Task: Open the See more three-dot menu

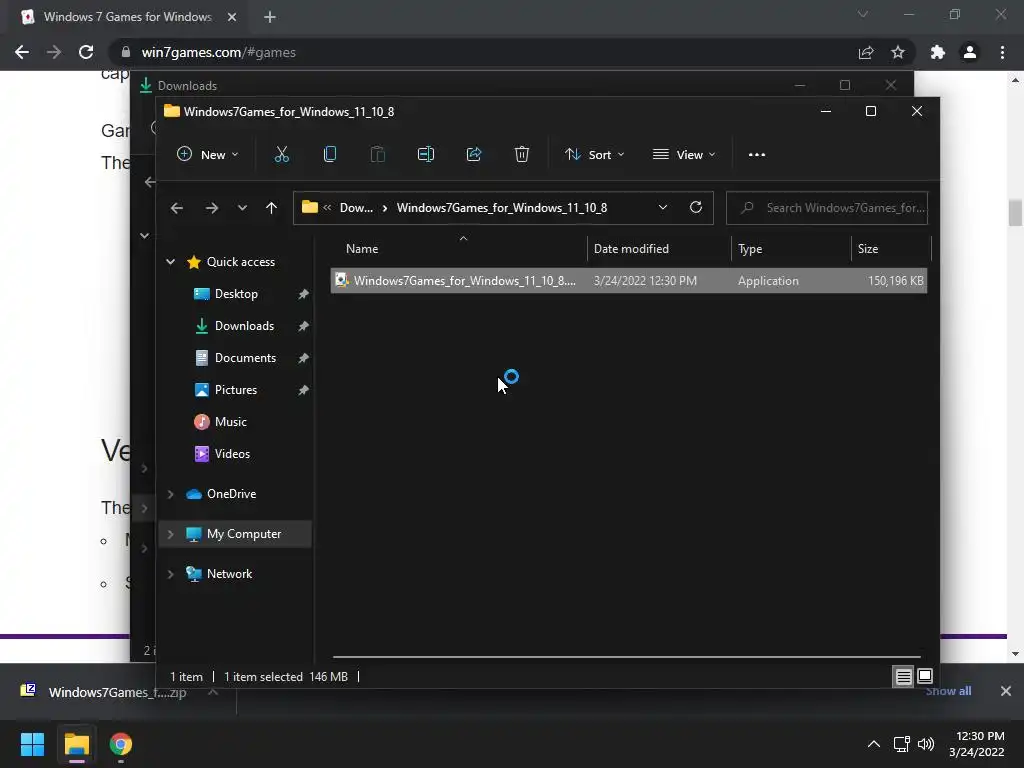Action: click(x=756, y=155)
